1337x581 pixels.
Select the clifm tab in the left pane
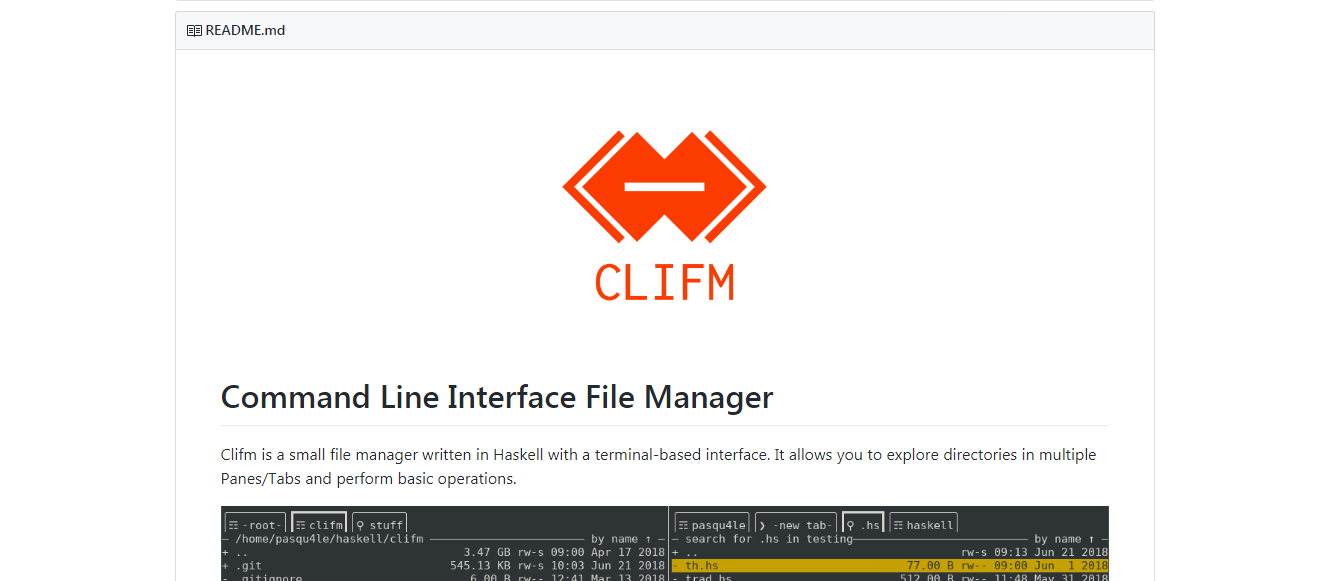(319, 524)
